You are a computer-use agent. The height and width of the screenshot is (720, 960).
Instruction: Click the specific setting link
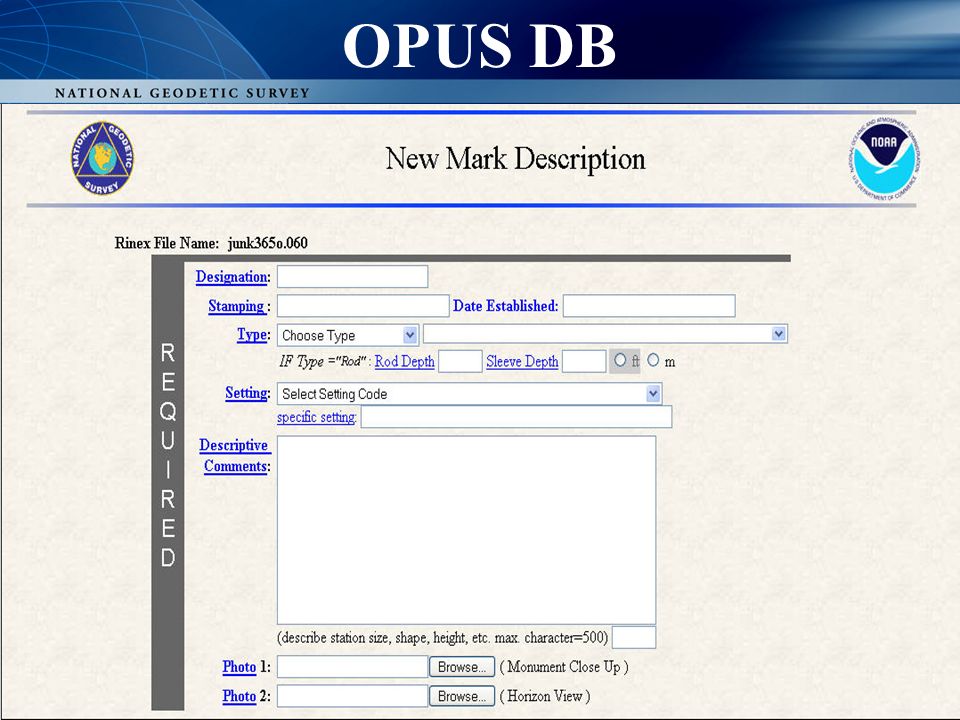tap(316, 417)
